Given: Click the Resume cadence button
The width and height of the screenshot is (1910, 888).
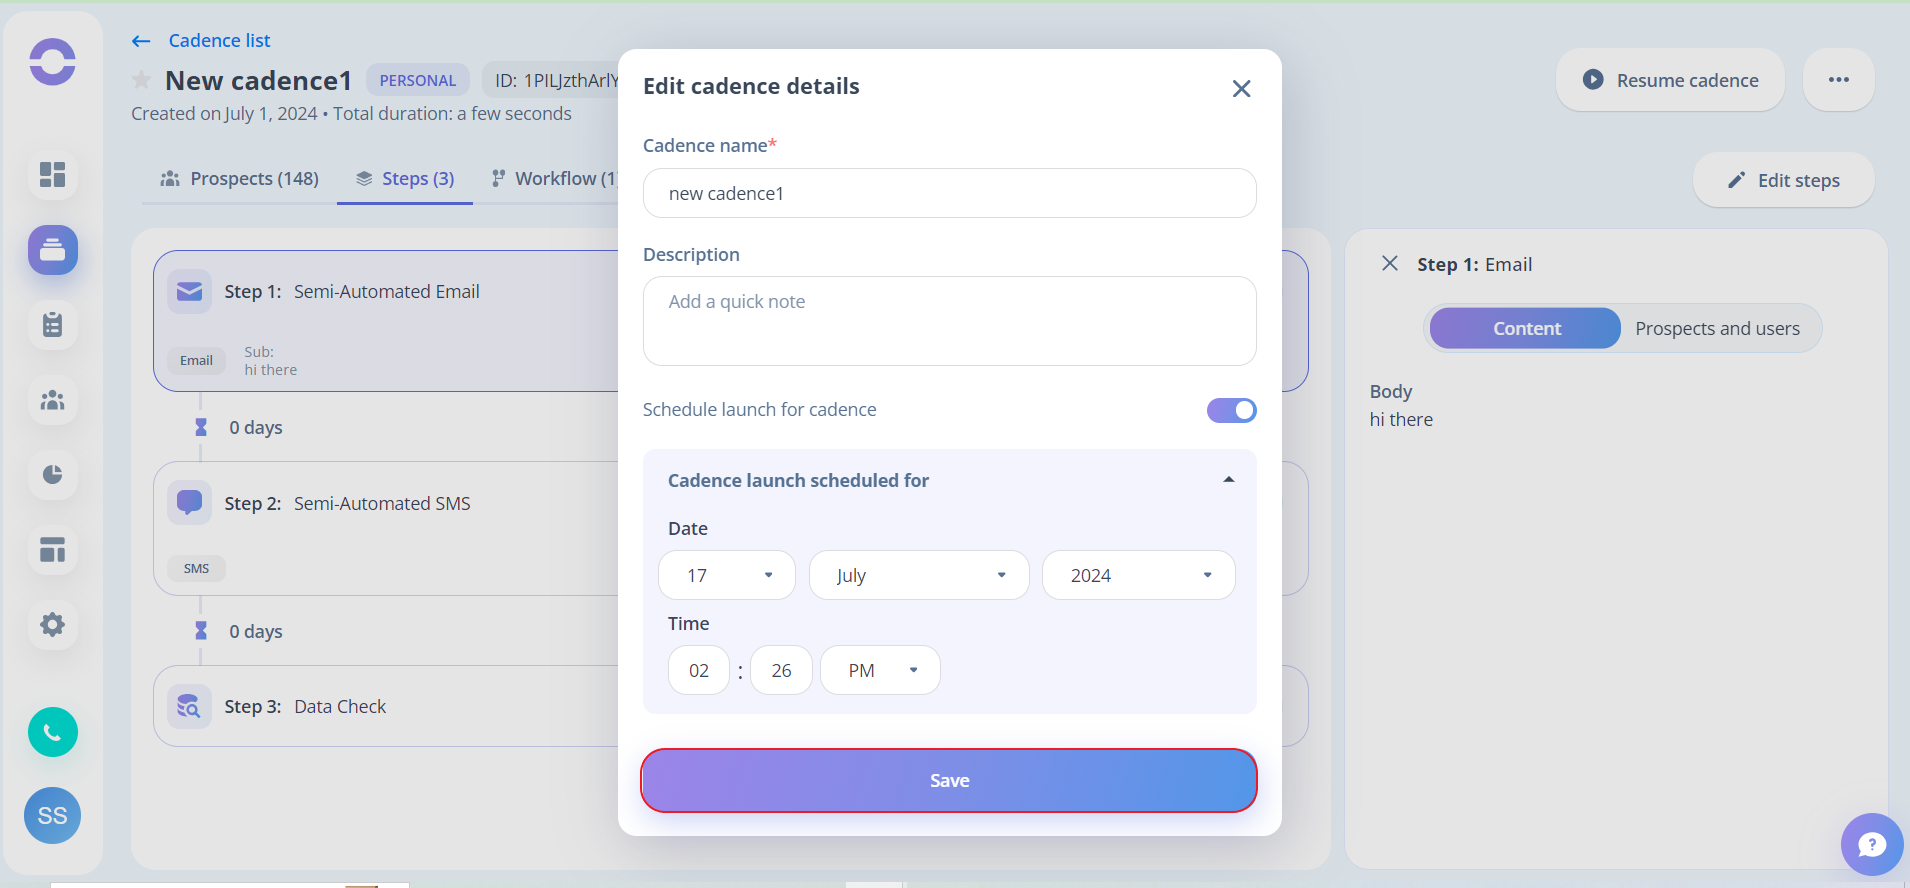Looking at the screenshot, I should coord(1670,80).
